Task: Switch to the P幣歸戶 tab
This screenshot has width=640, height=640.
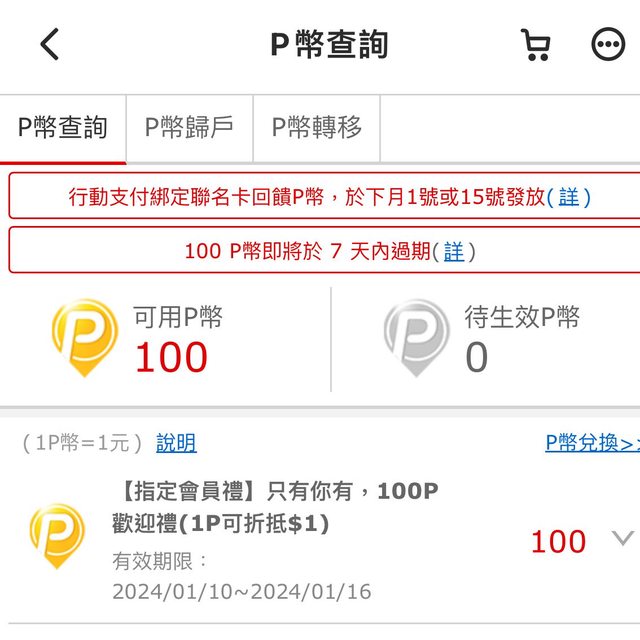Action: [189, 128]
